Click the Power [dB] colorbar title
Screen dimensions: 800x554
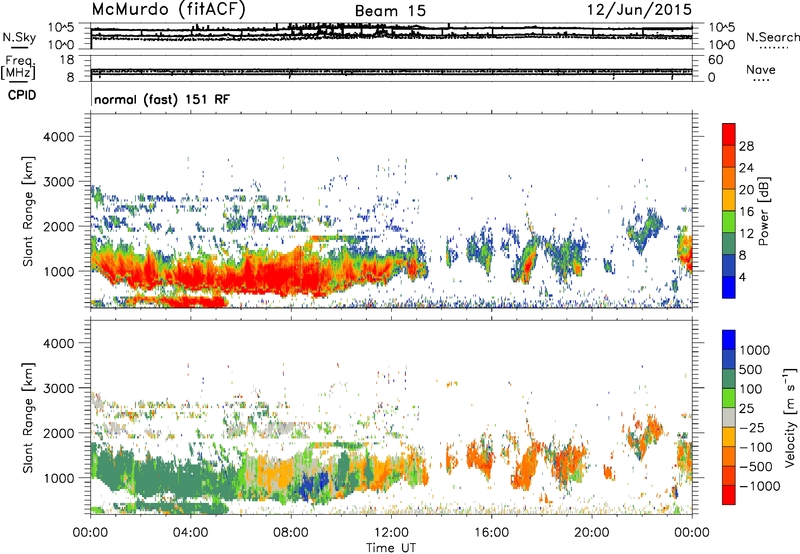(x=763, y=211)
